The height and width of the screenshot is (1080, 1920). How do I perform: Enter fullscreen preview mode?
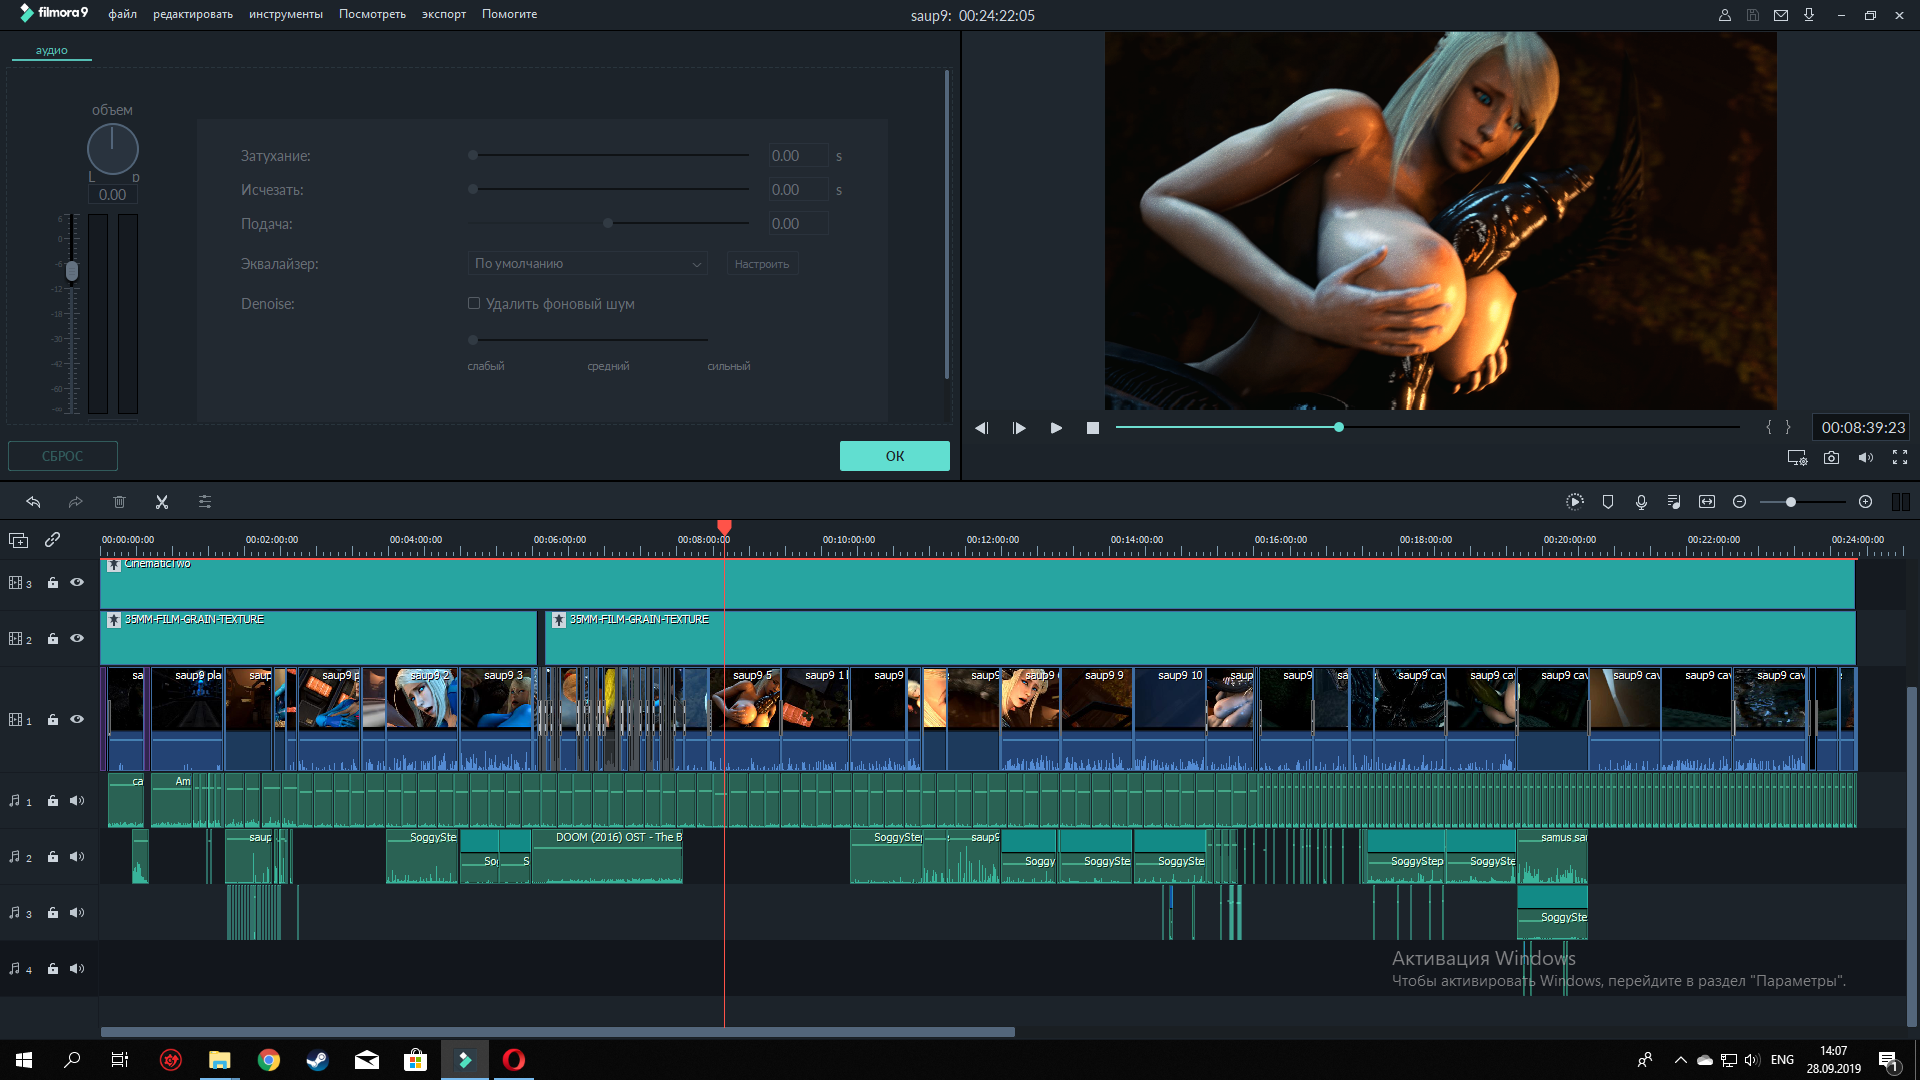(1900, 458)
